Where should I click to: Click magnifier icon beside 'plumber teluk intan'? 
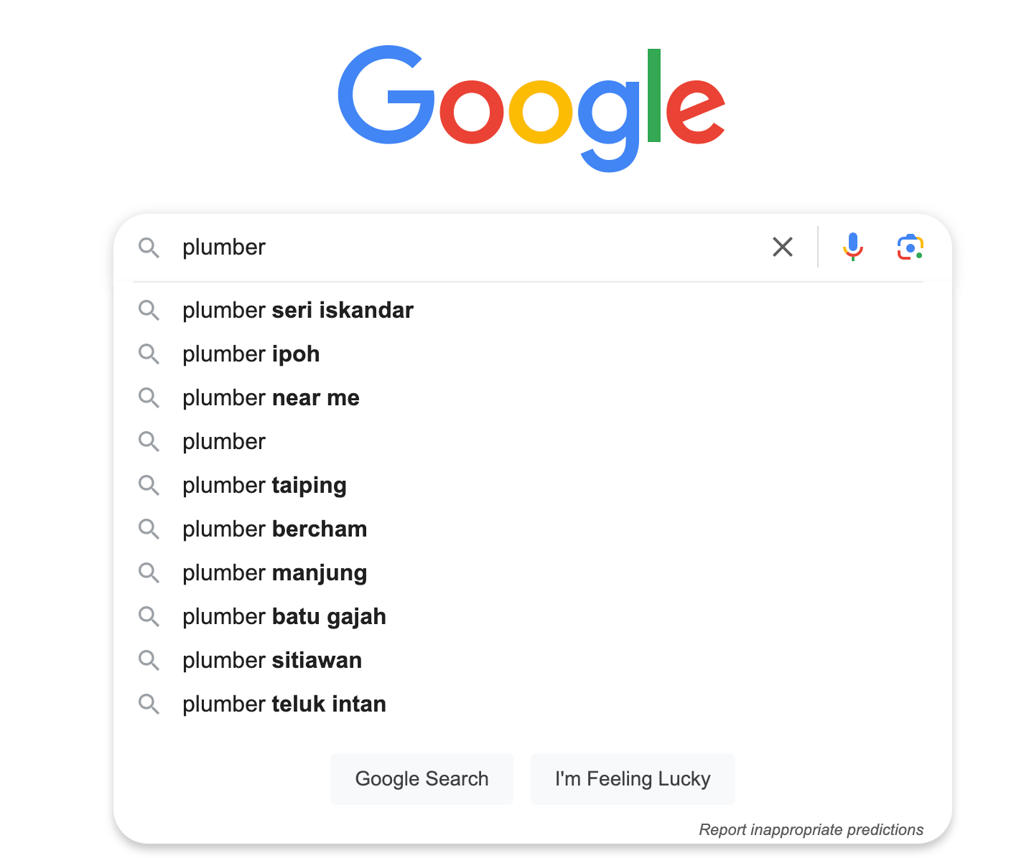pos(149,705)
